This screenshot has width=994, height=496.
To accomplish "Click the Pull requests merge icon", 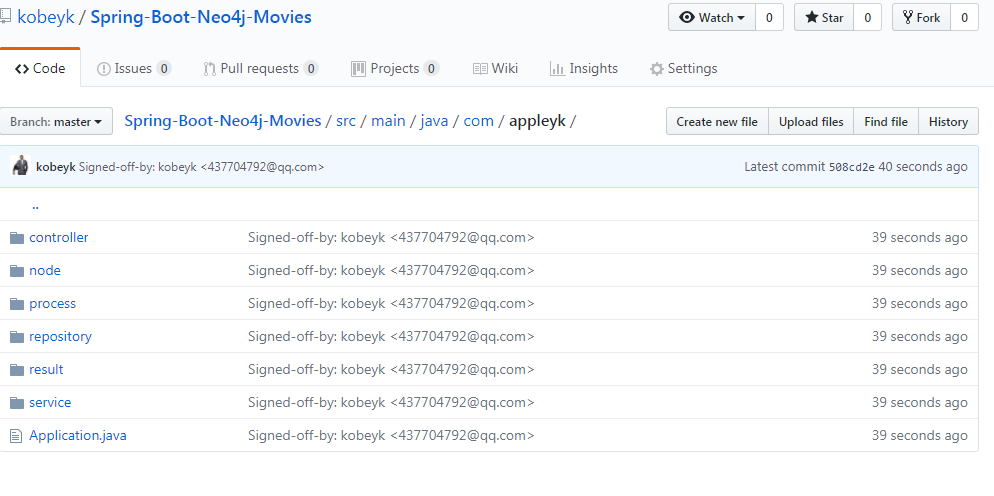I will pos(209,69).
